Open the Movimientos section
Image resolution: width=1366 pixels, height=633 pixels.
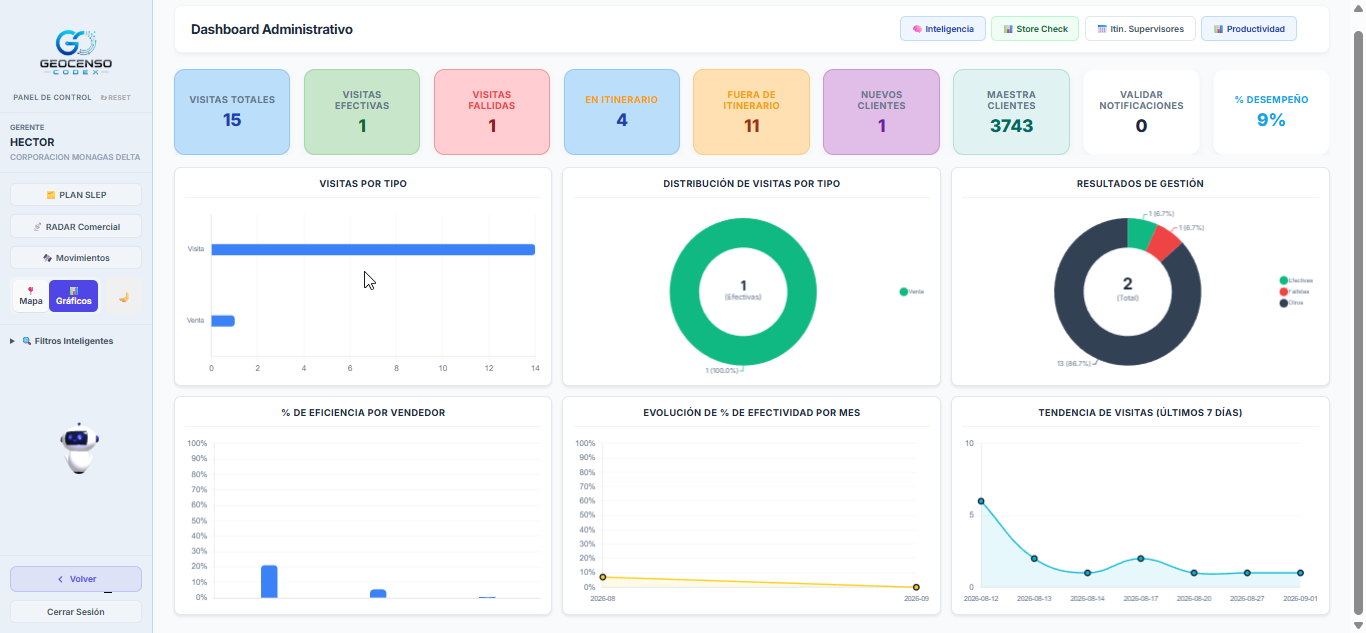(76, 258)
